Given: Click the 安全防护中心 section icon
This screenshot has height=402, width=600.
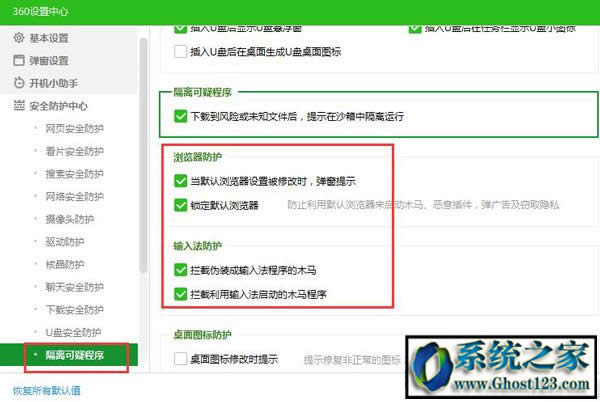Looking at the screenshot, I should [x=18, y=105].
